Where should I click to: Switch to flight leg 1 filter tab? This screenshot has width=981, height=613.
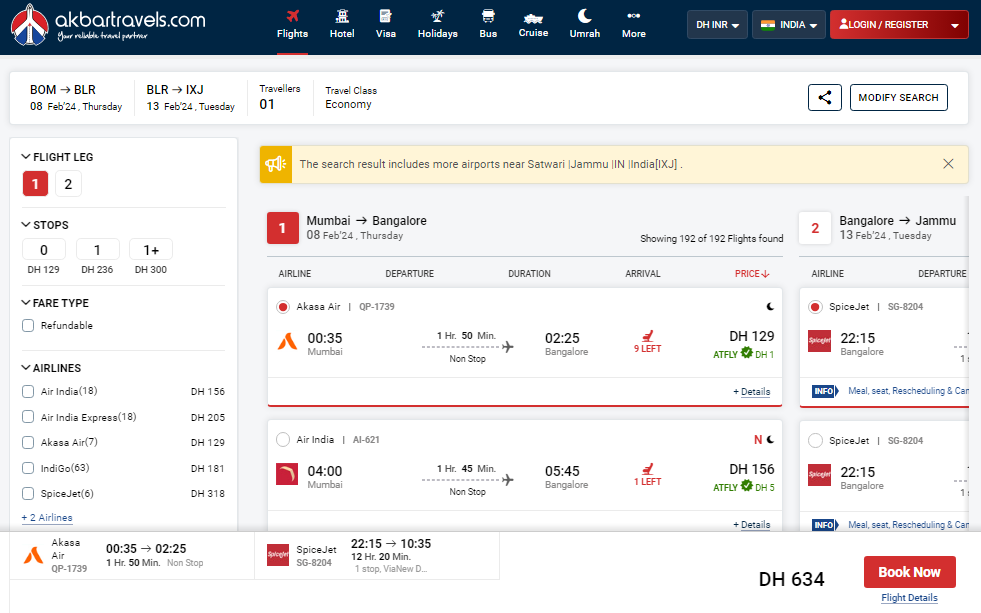coord(36,184)
